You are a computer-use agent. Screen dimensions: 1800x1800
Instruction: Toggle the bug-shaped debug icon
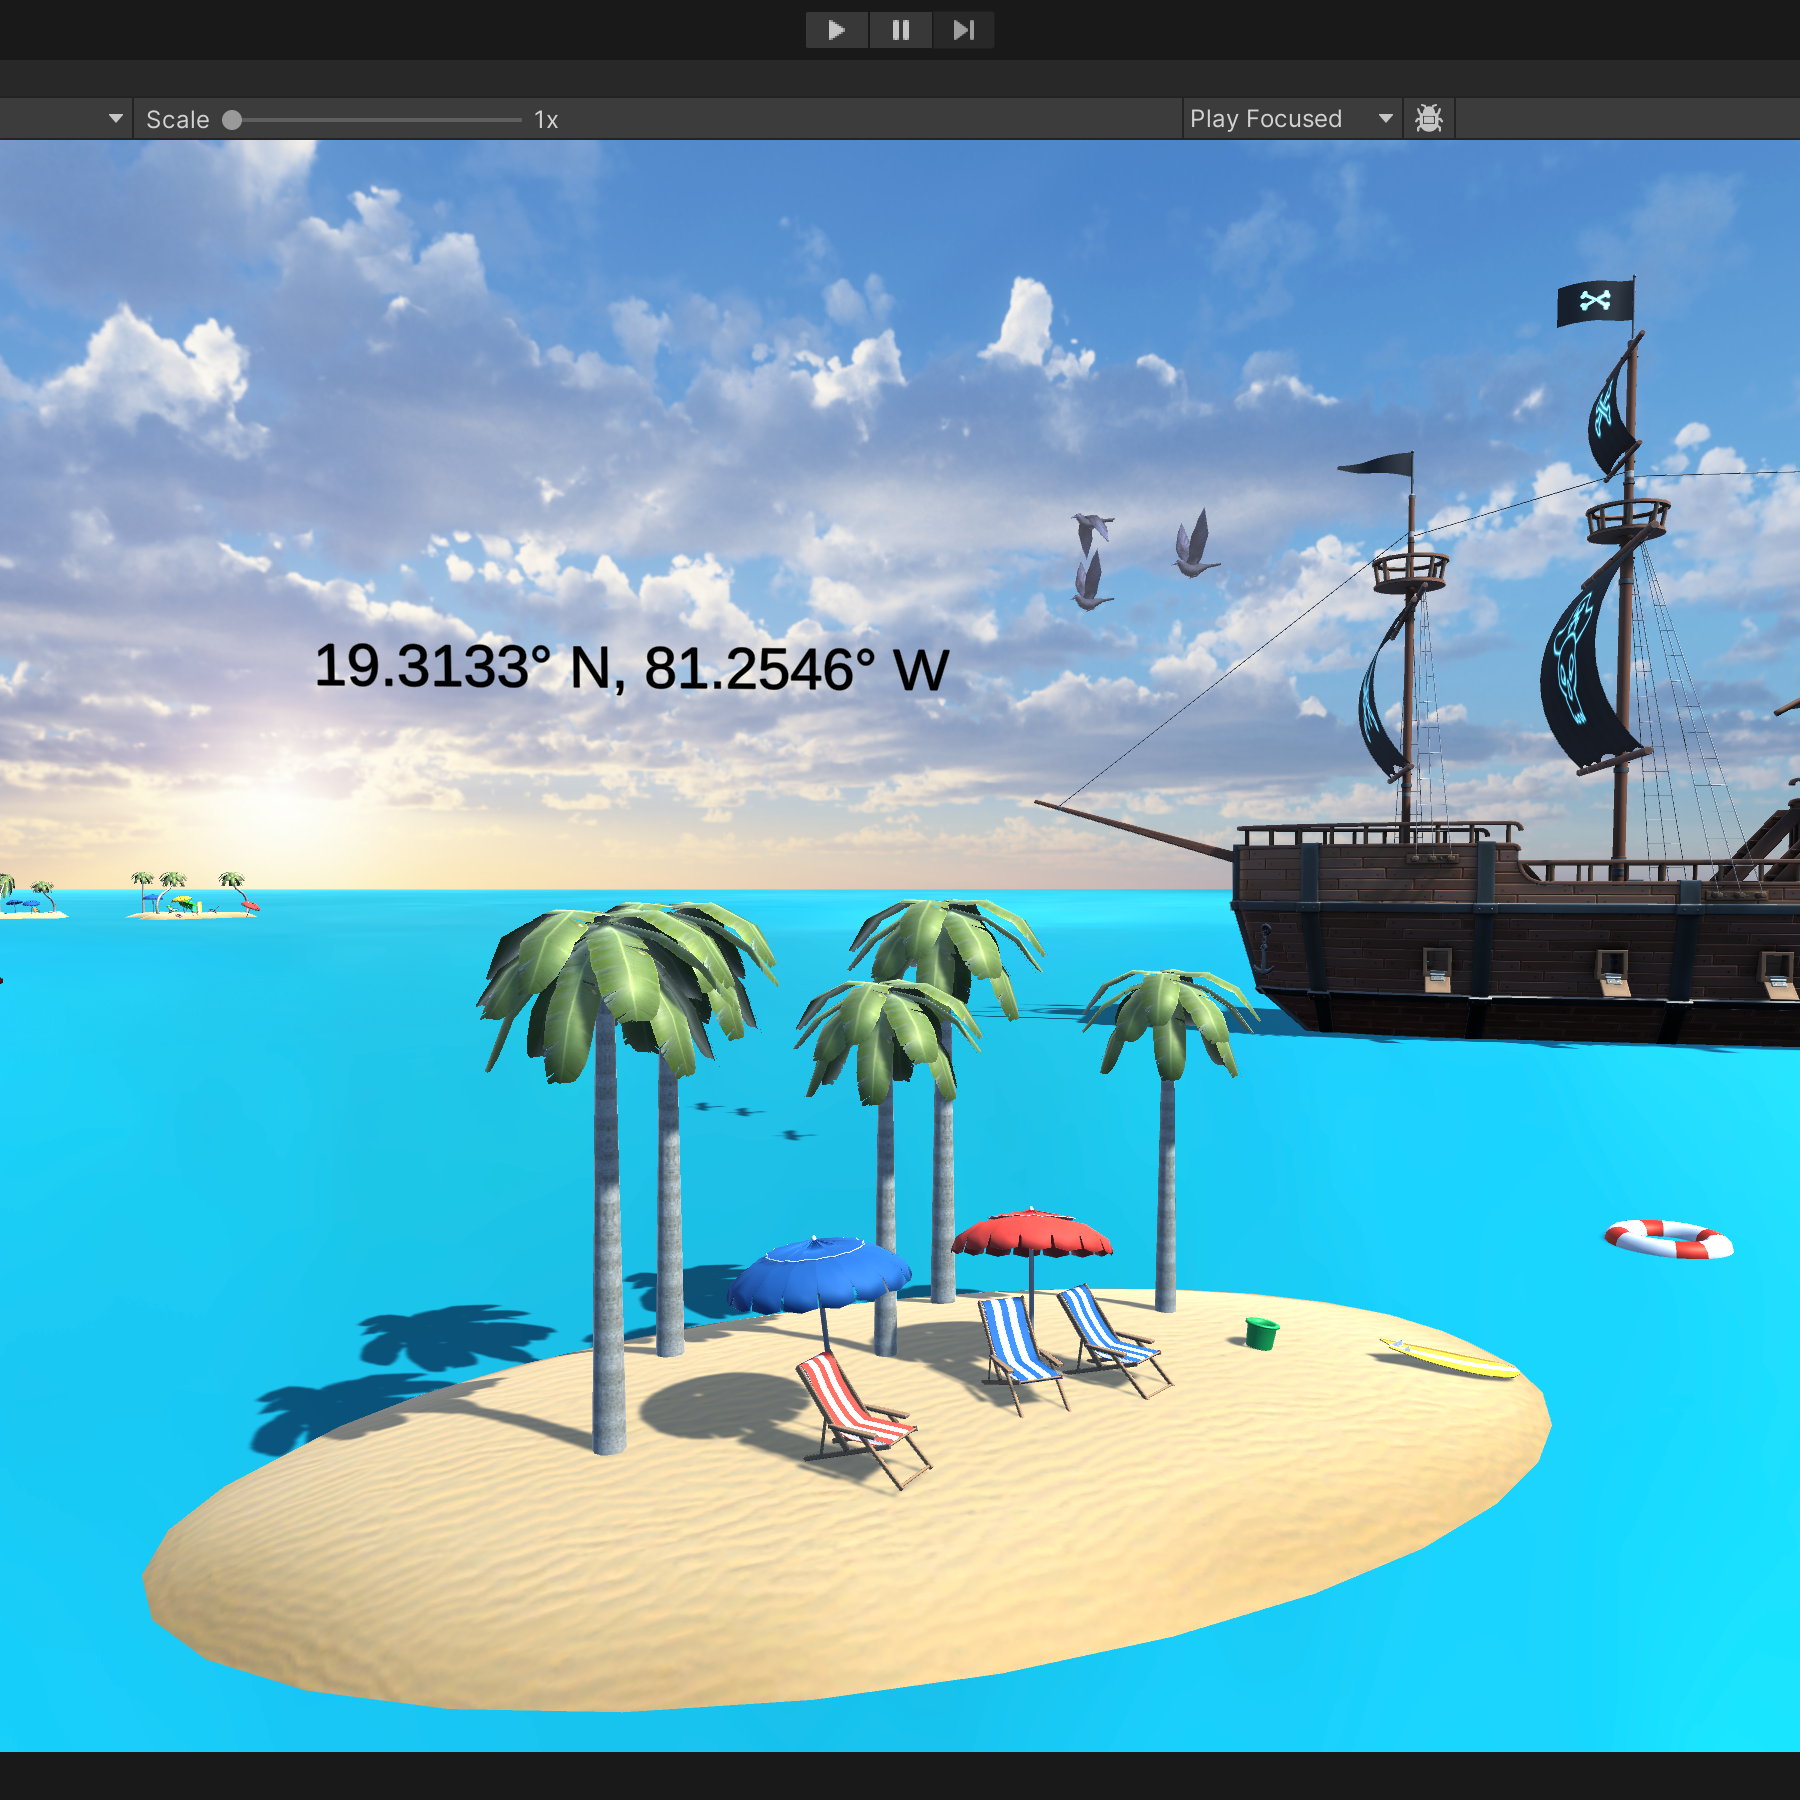click(1429, 119)
